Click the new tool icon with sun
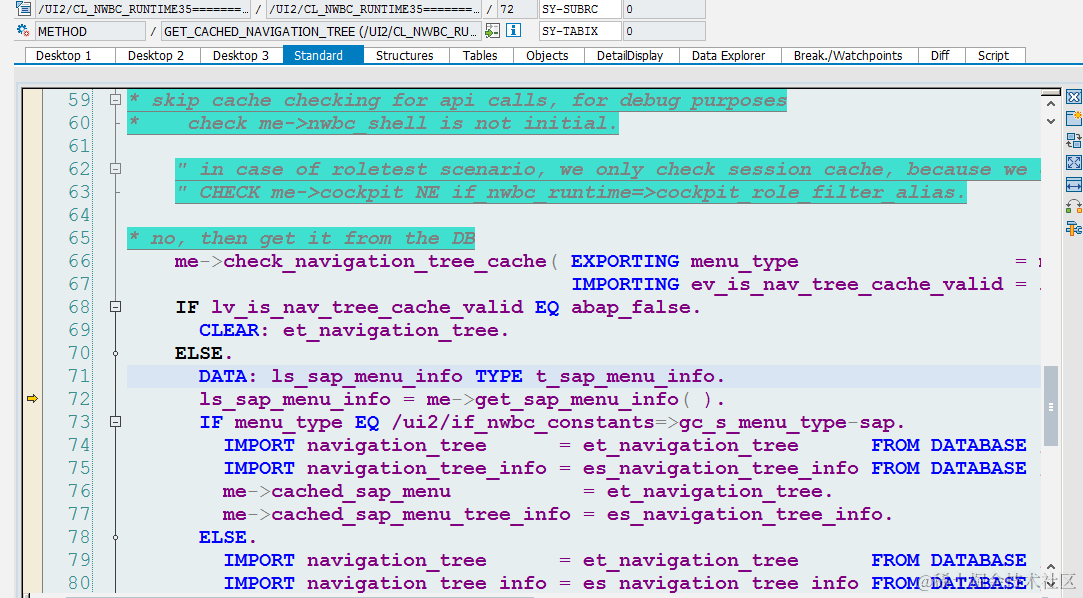The height and width of the screenshot is (598, 1083). coord(1073,118)
